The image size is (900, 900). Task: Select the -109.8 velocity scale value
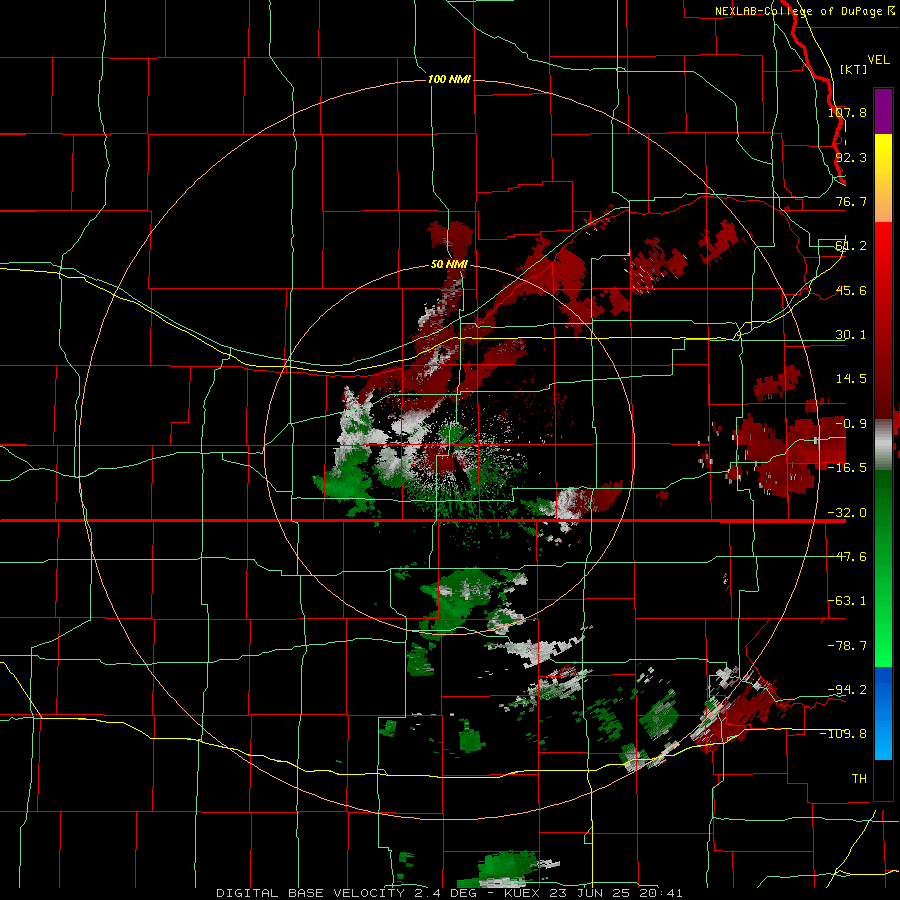[x=843, y=734]
